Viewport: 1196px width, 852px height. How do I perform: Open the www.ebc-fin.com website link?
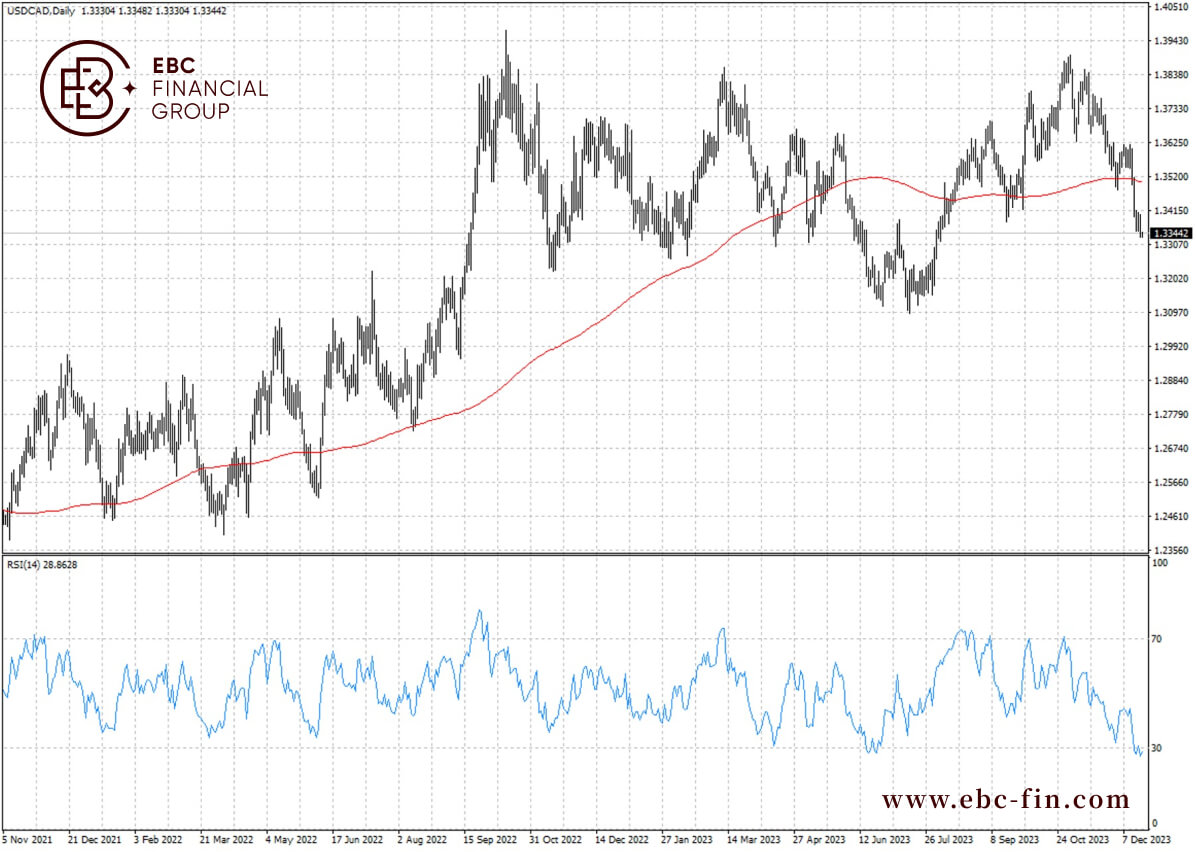coord(1005,799)
